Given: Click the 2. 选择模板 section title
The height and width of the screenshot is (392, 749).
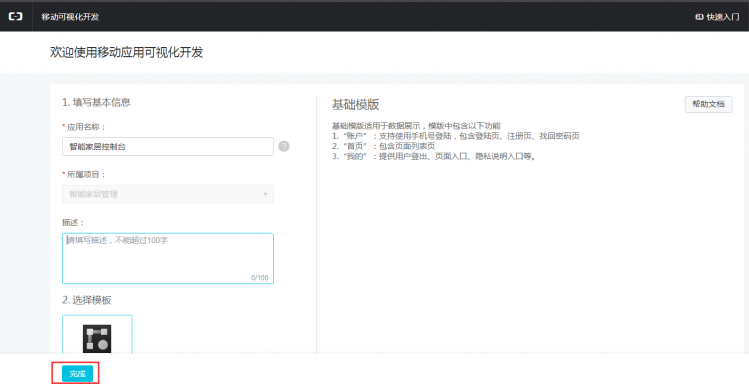Looking at the screenshot, I should tap(86, 300).
